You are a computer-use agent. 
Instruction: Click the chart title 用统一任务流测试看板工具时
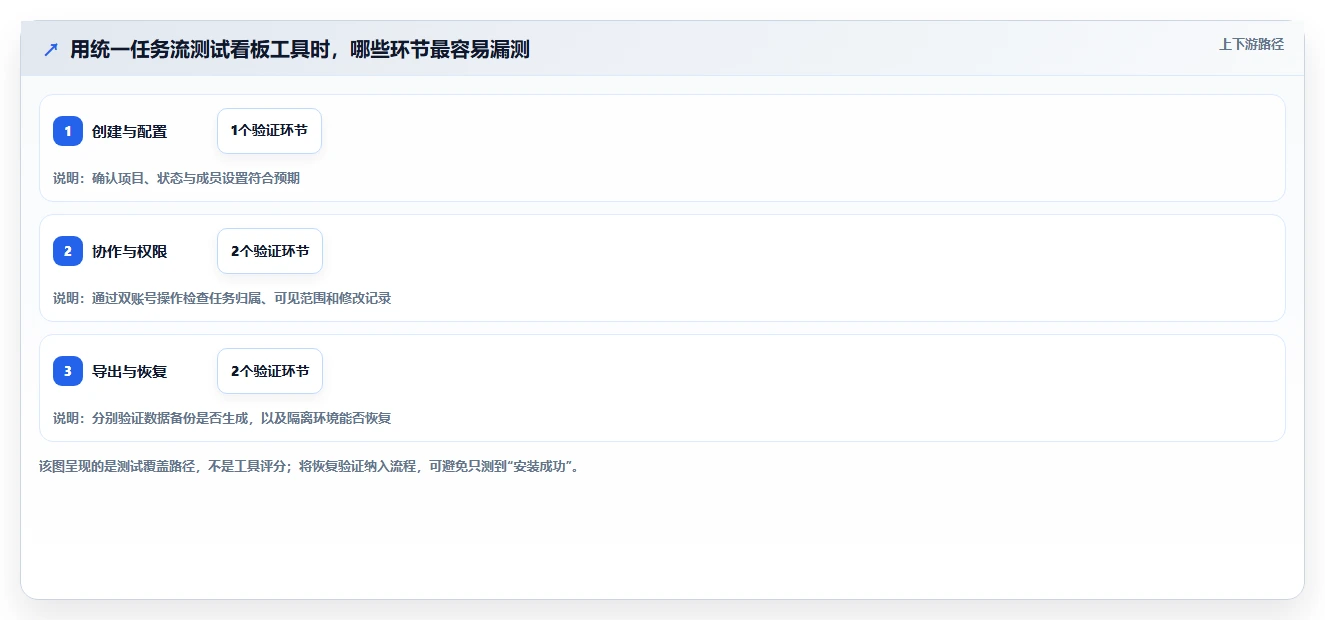click(x=300, y=50)
